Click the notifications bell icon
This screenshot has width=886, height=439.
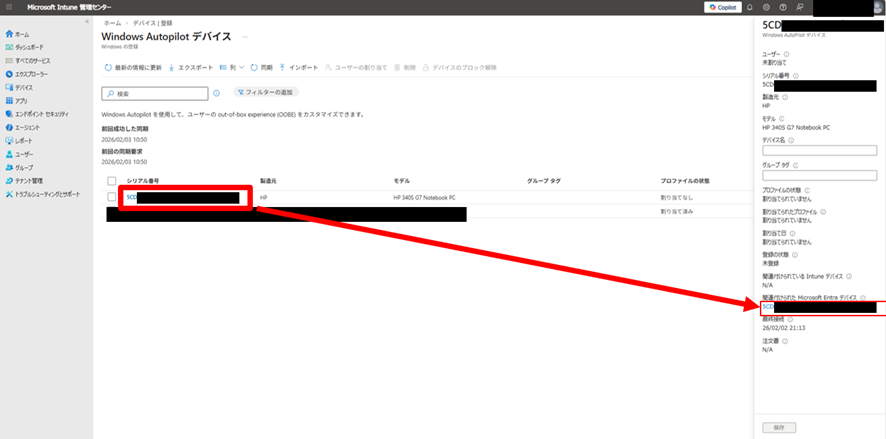tap(750, 7)
